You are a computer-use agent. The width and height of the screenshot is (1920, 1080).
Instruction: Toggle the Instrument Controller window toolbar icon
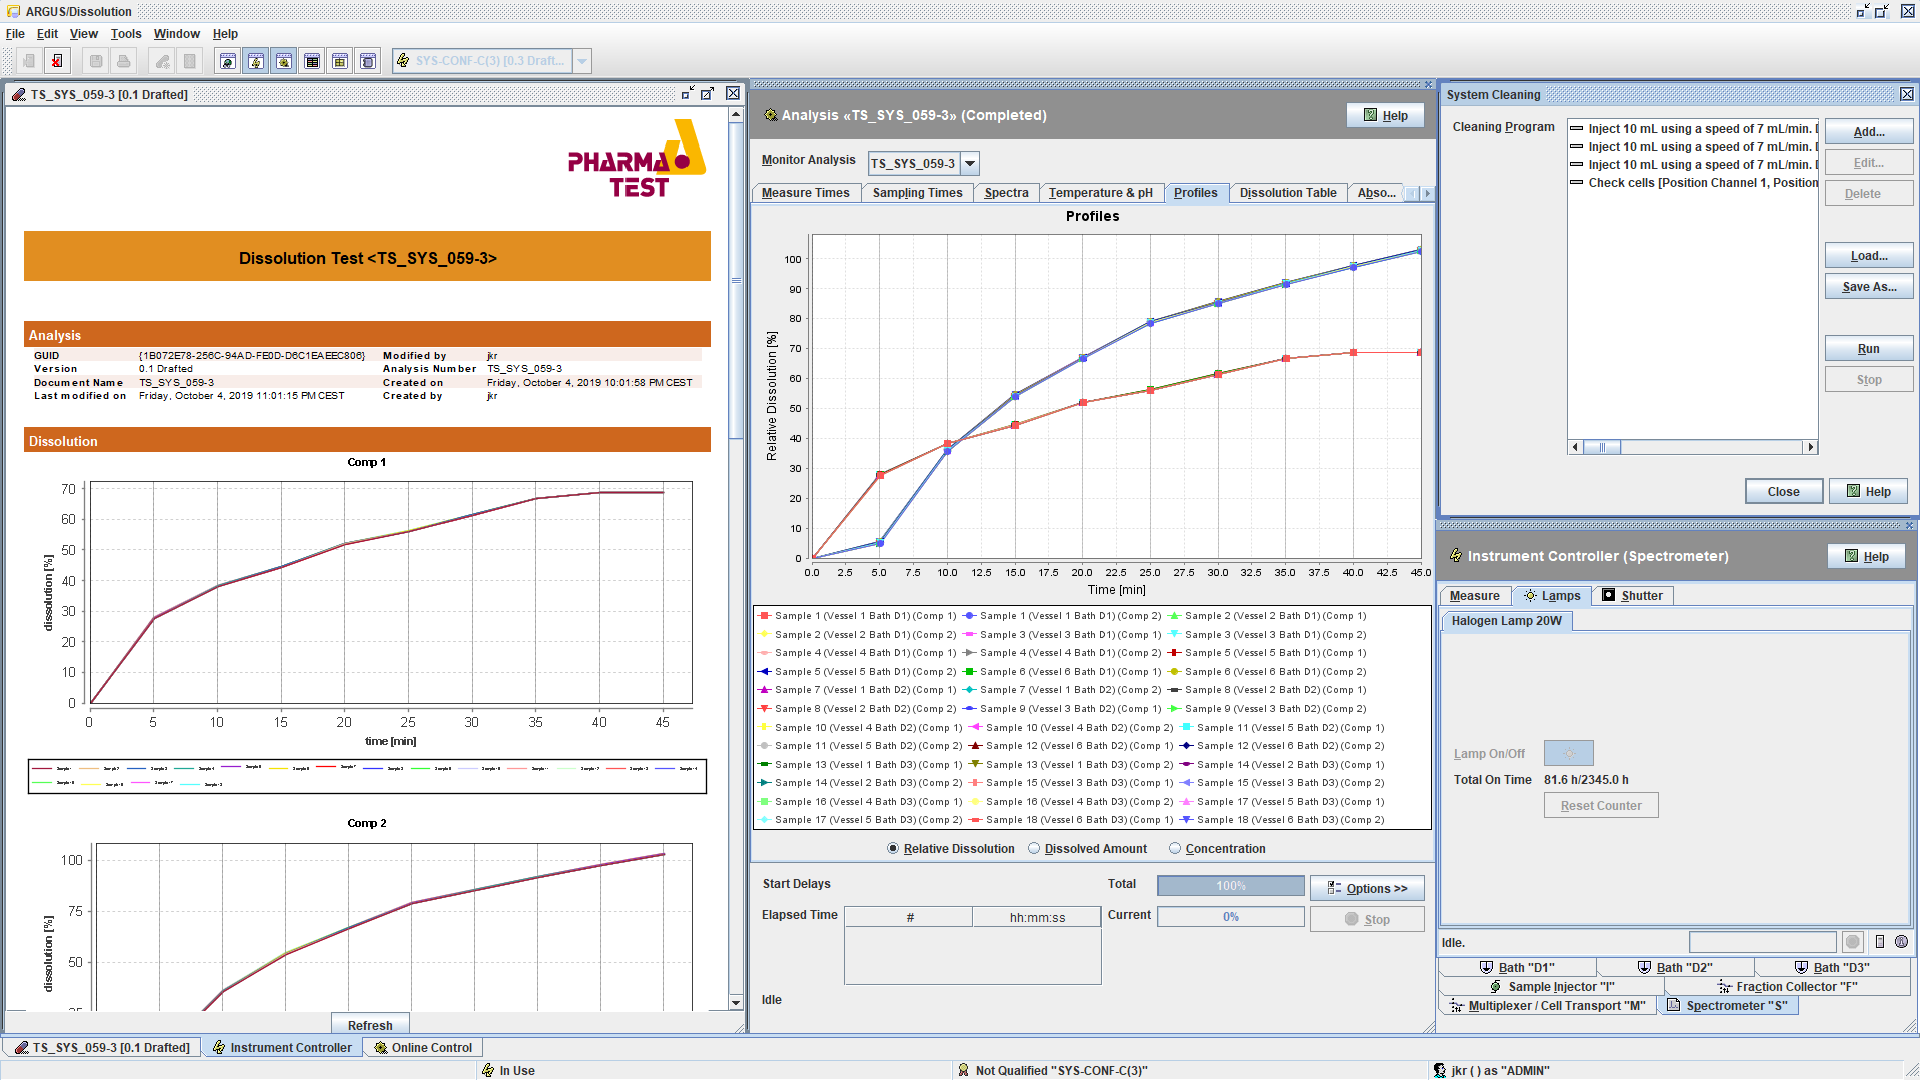point(256,61)
